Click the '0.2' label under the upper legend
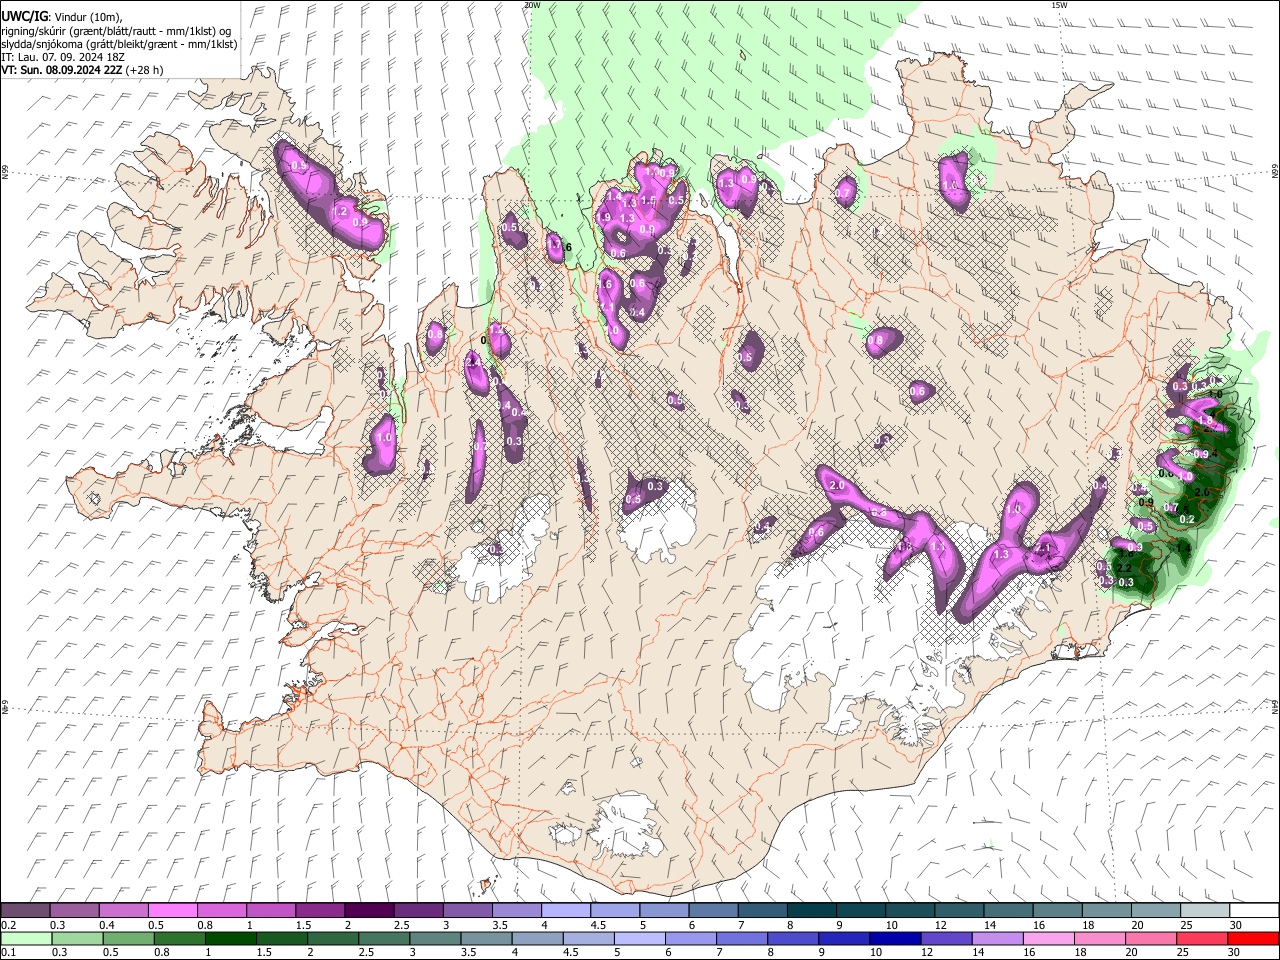The width and height of the screenshot is (1280, 960). point(8,925)
